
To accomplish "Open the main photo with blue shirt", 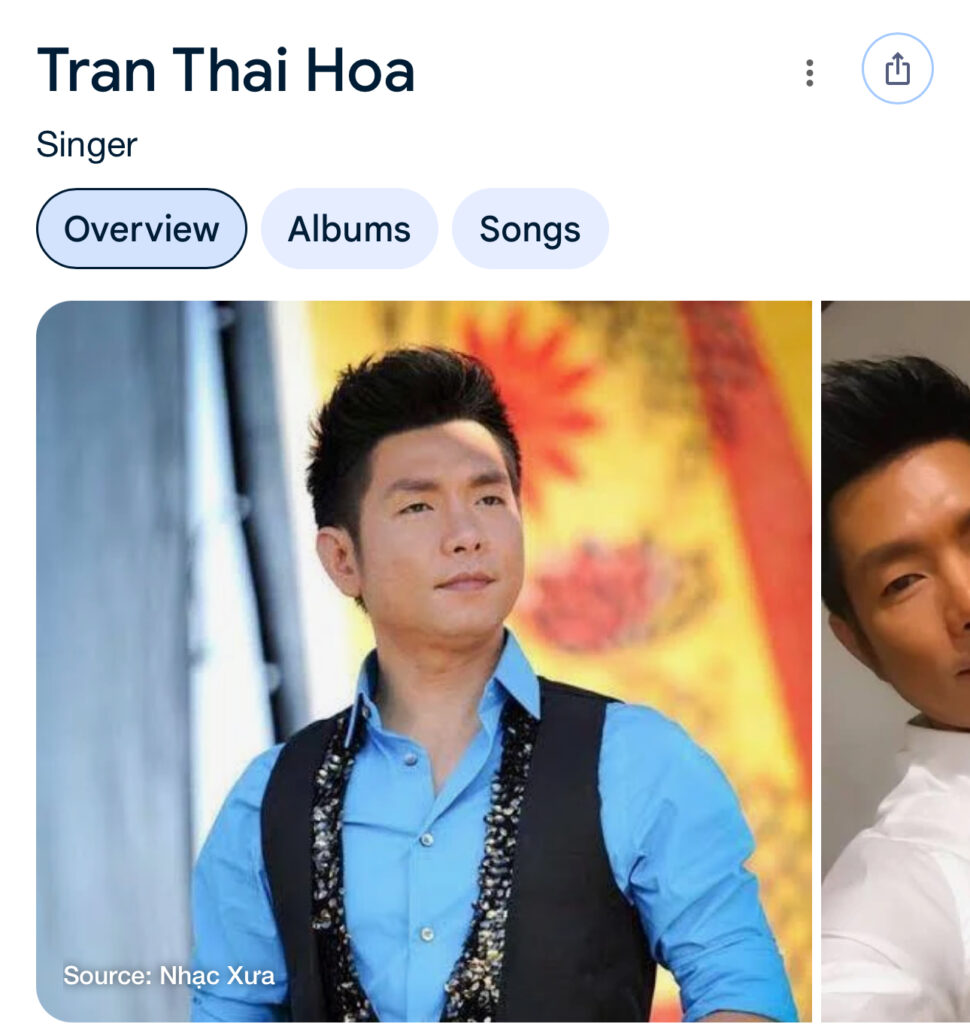I will click(x=424, y=661).
